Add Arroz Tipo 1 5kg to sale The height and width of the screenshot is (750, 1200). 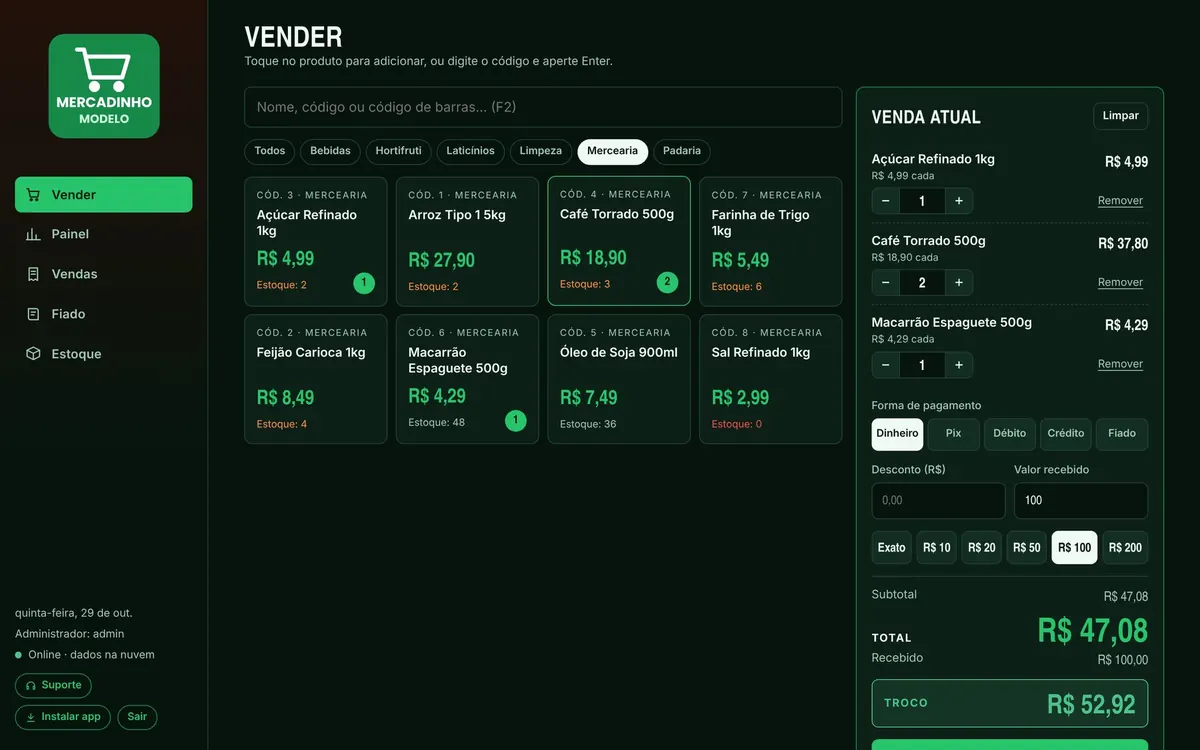point(467,242)
